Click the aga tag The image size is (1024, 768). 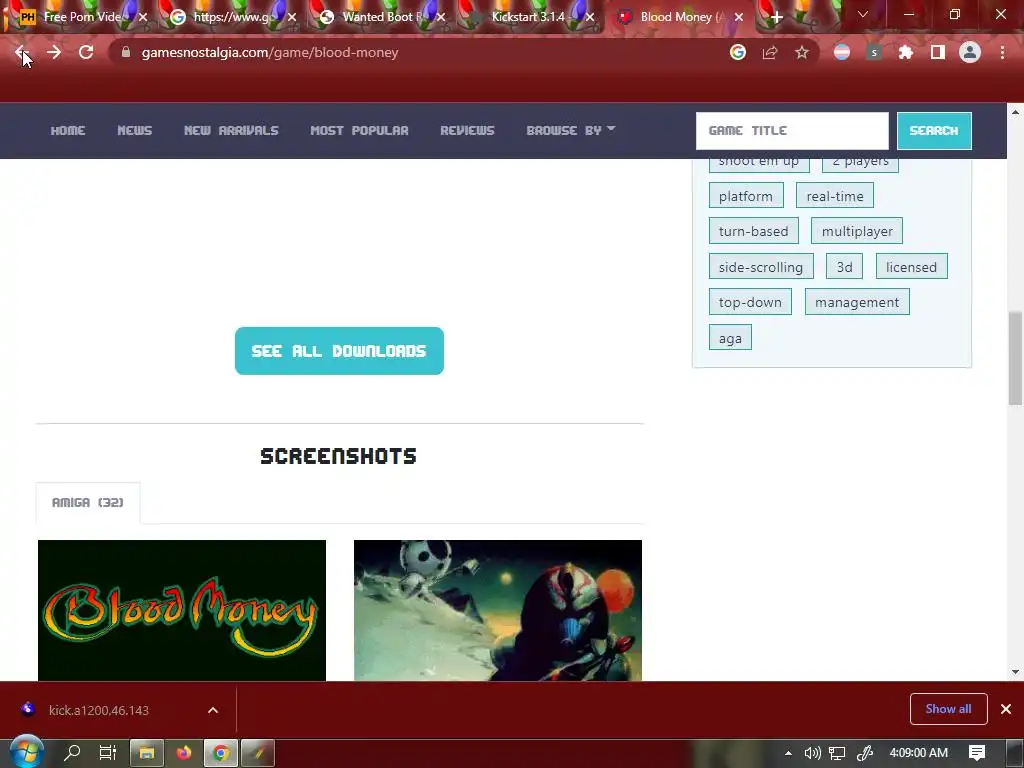(730, 338)
